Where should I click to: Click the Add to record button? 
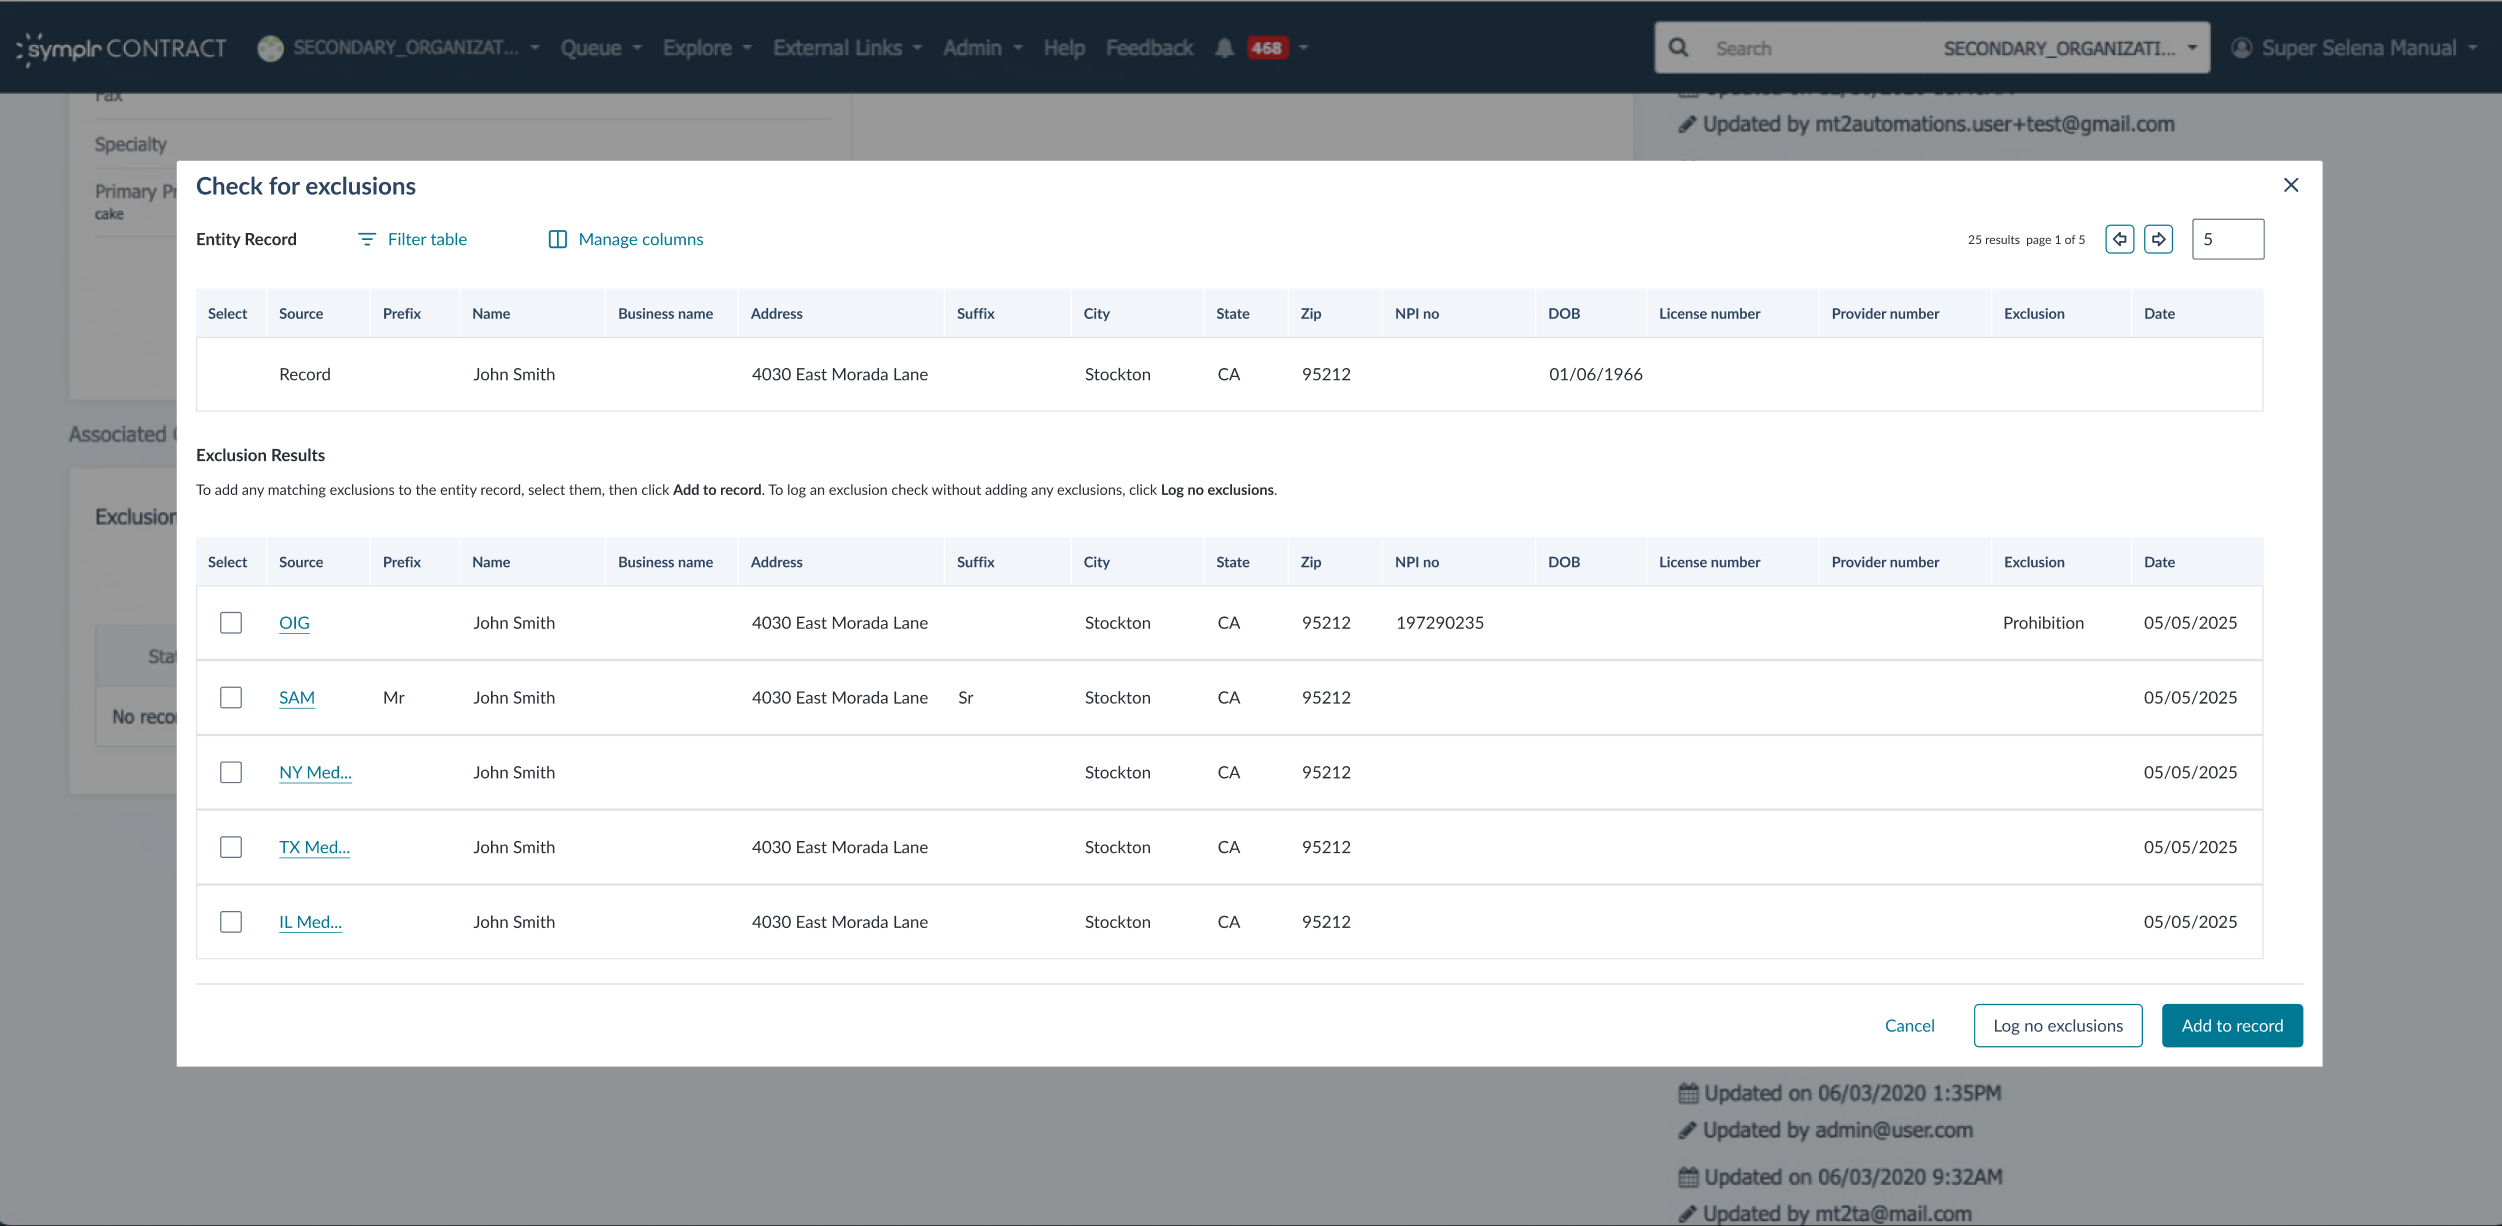click(x=2232, y=1025)
